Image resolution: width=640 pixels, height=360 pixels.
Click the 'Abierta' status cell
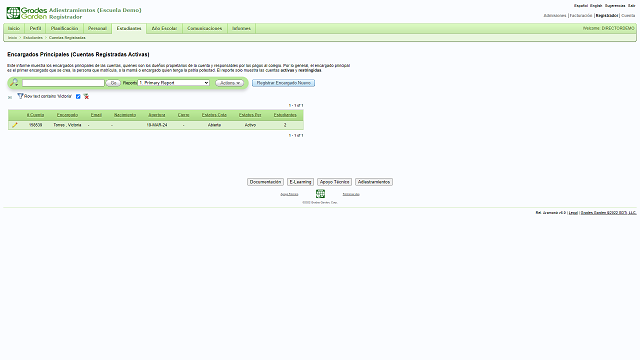click(214, 125)
